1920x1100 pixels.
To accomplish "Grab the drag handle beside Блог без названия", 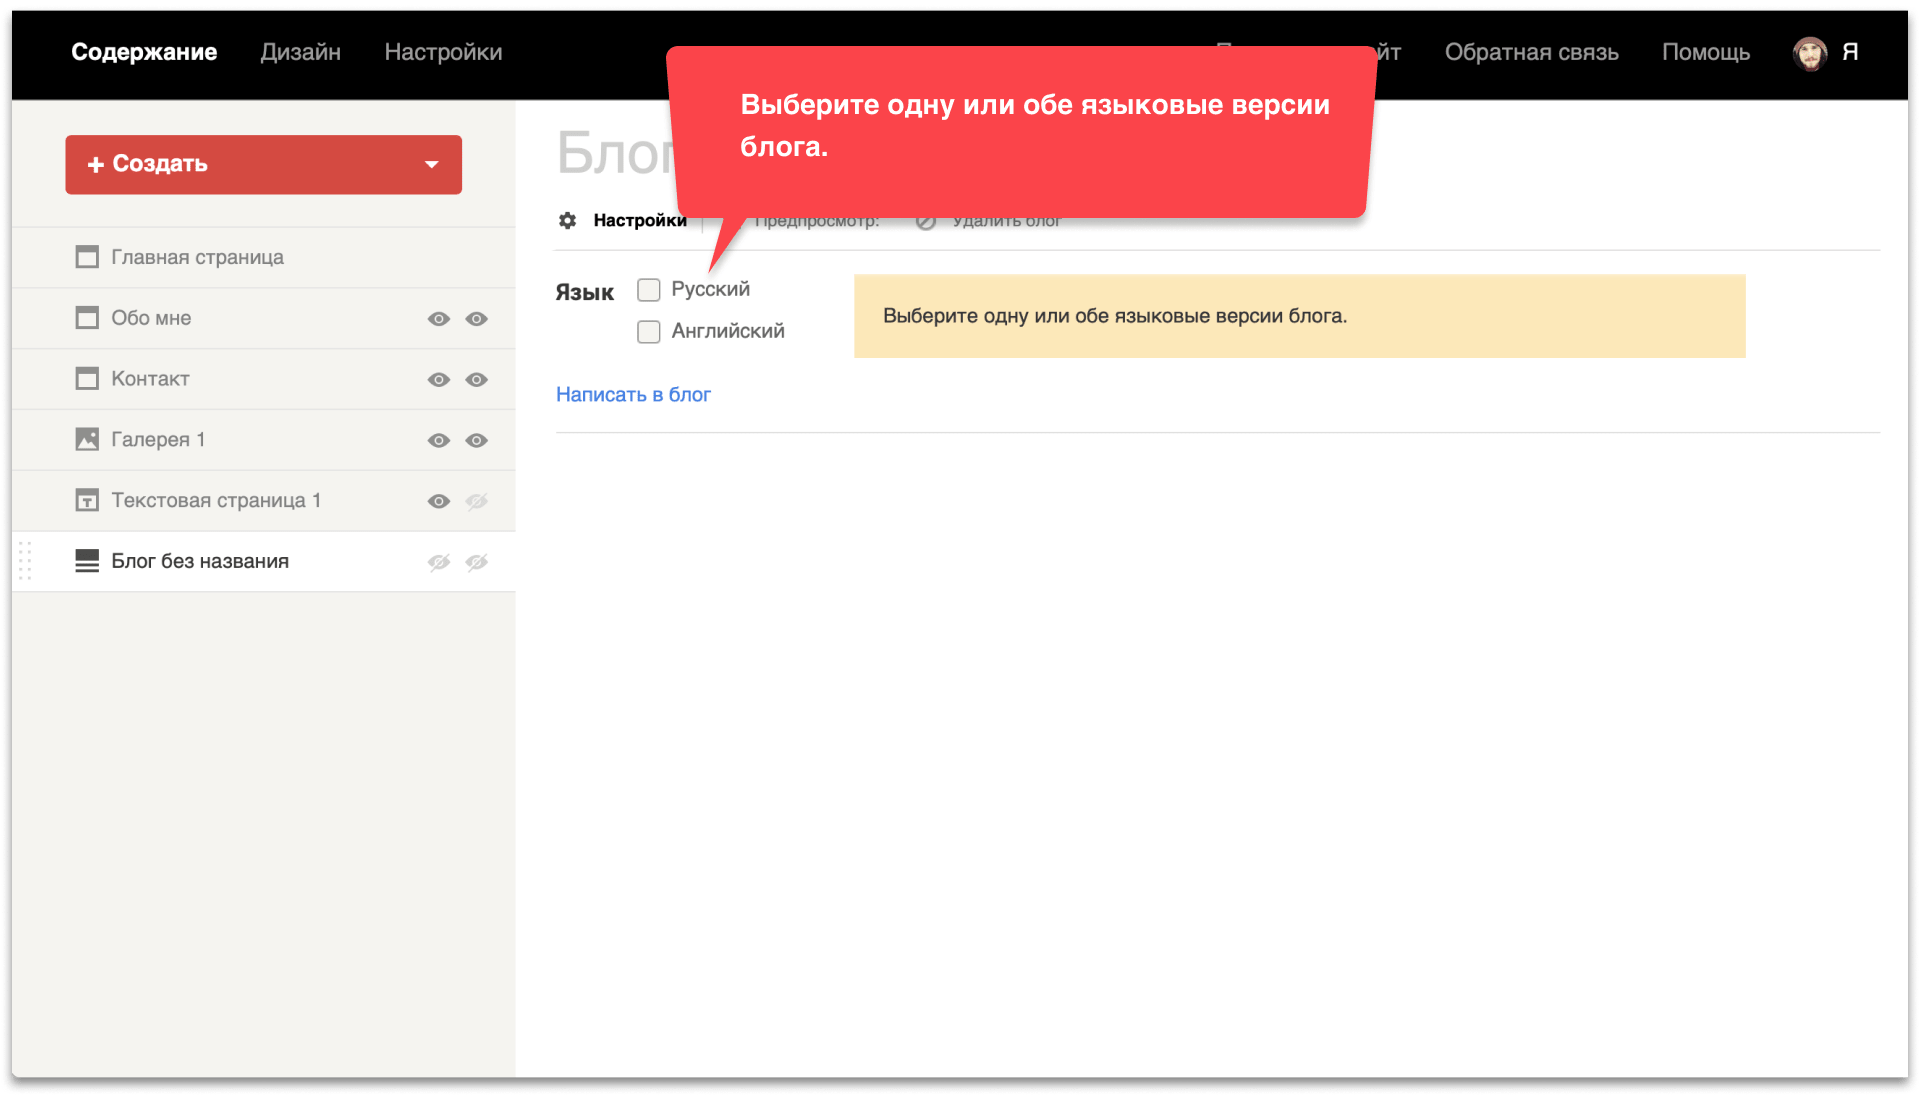I will 26,561.
